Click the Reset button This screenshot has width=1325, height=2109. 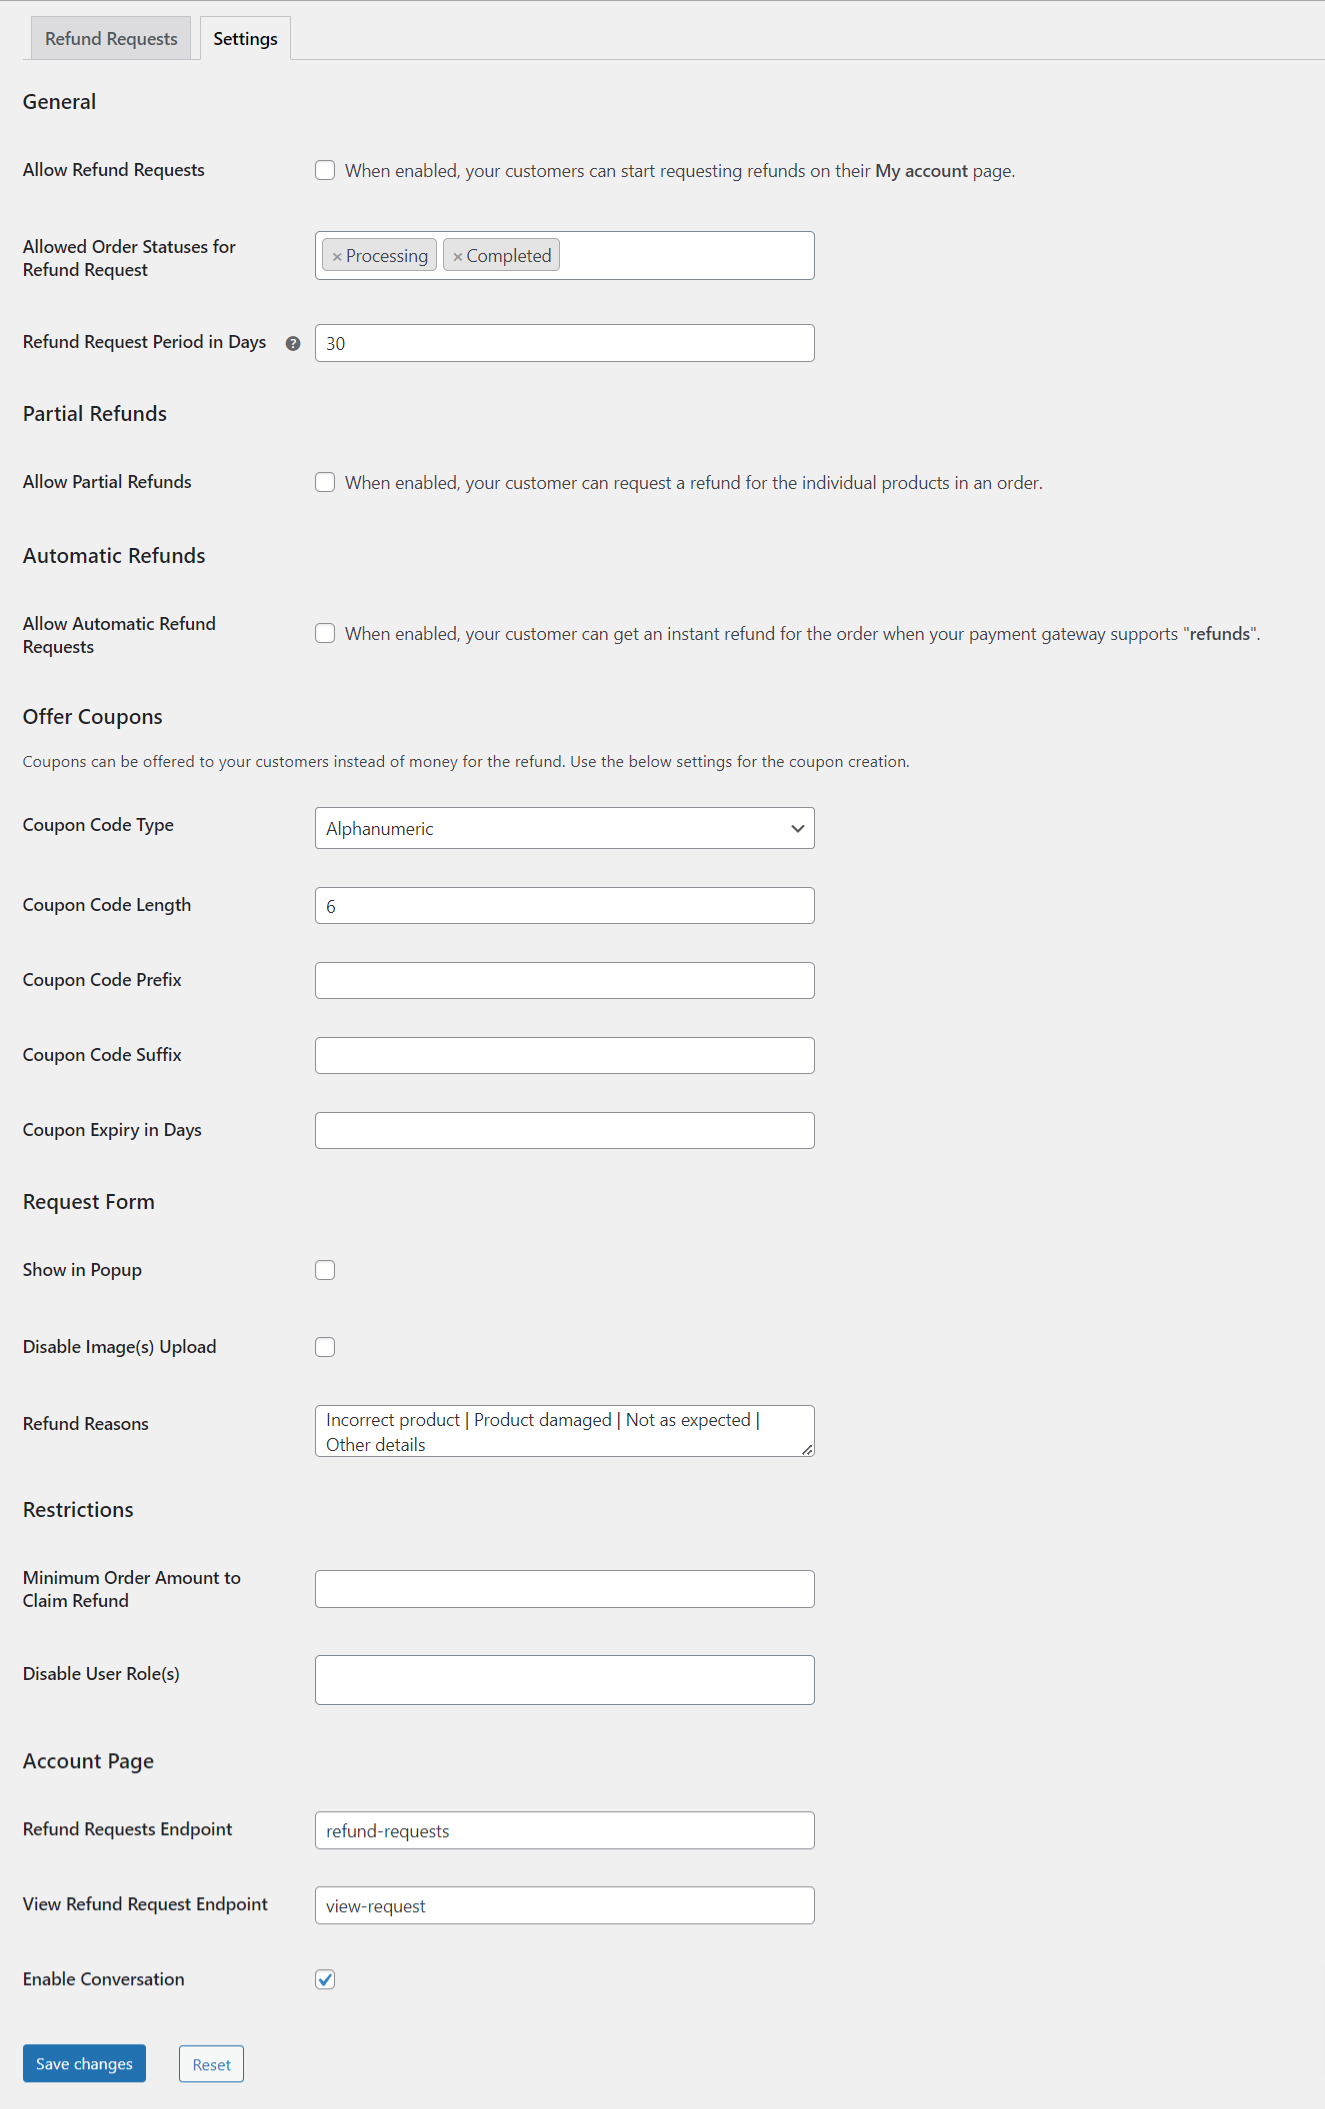pos(210,2063)
